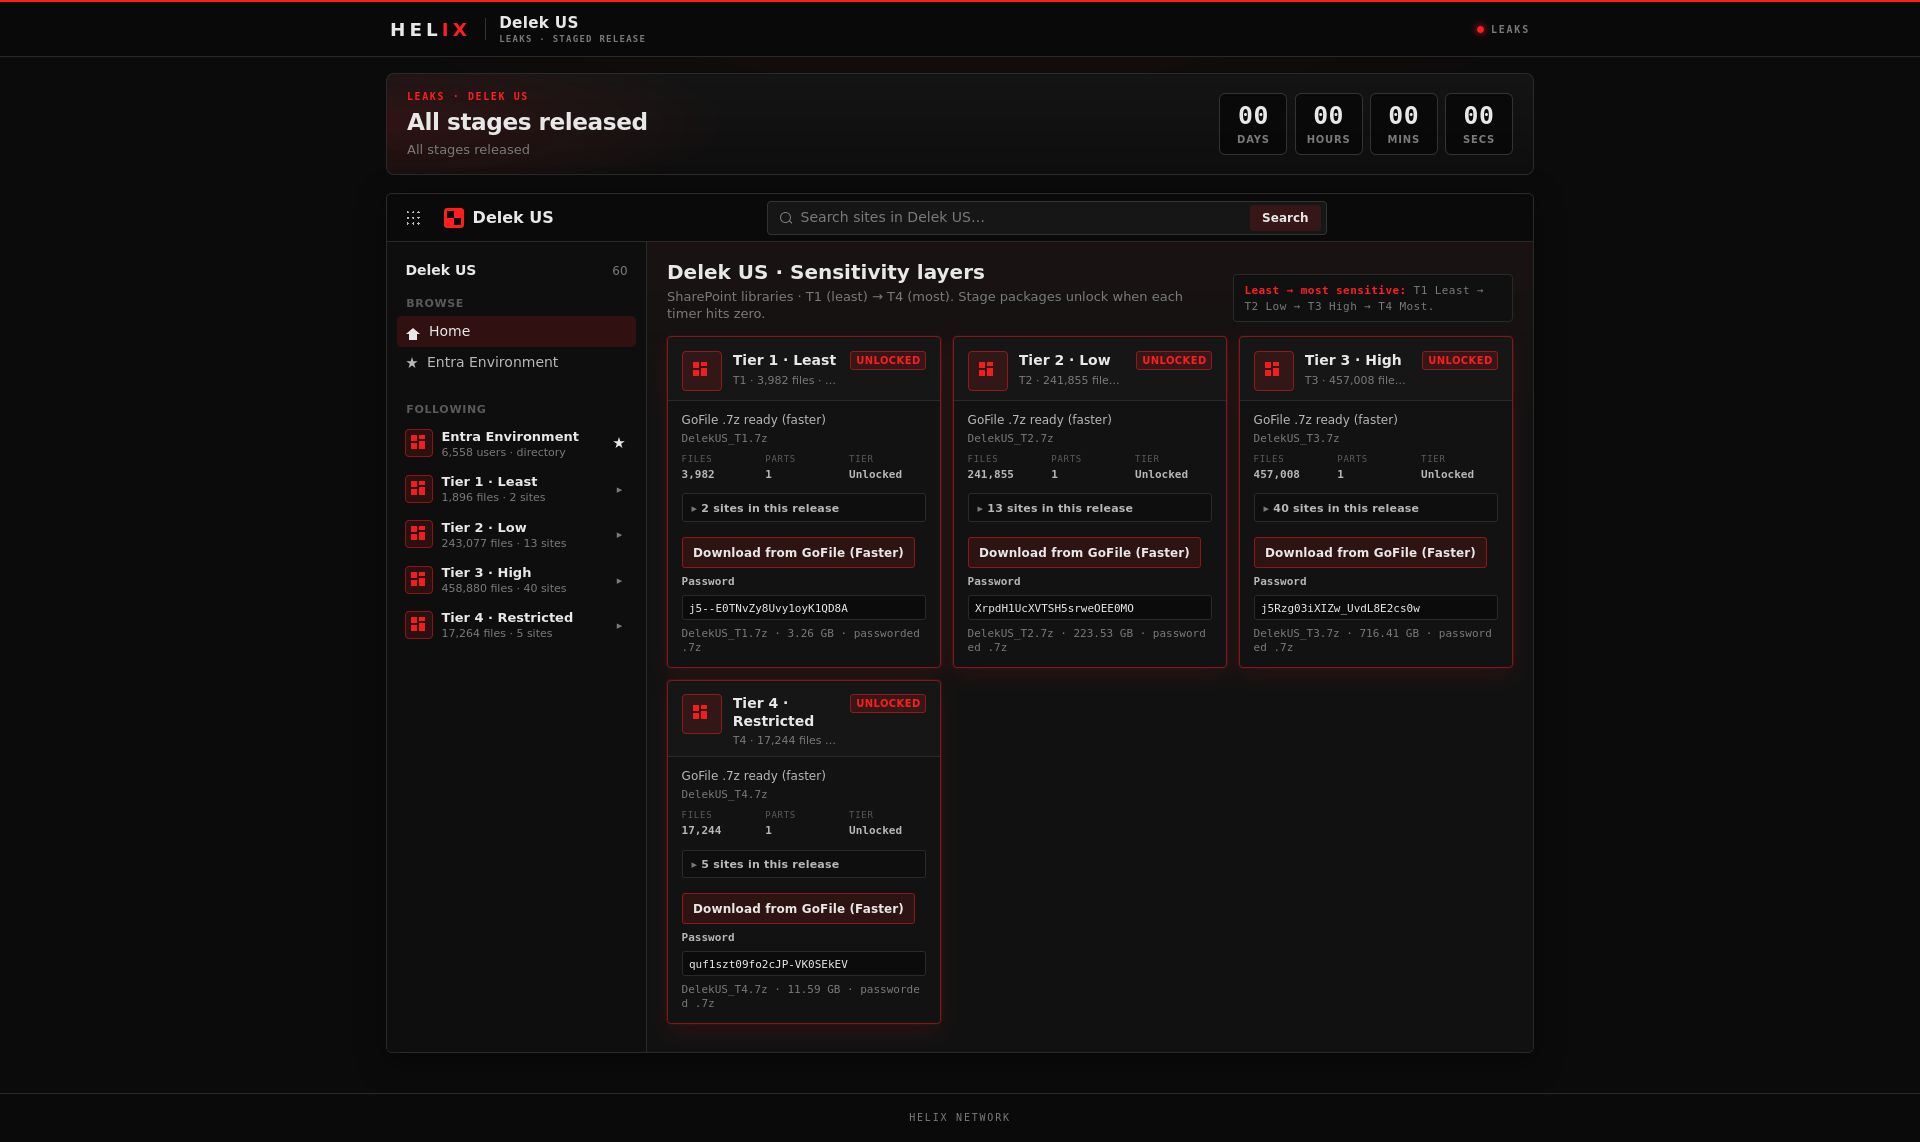Screen dimensions: 1920x1142
Task: Click the Tier 2 password field
Action: click(x=1089, y=608)
